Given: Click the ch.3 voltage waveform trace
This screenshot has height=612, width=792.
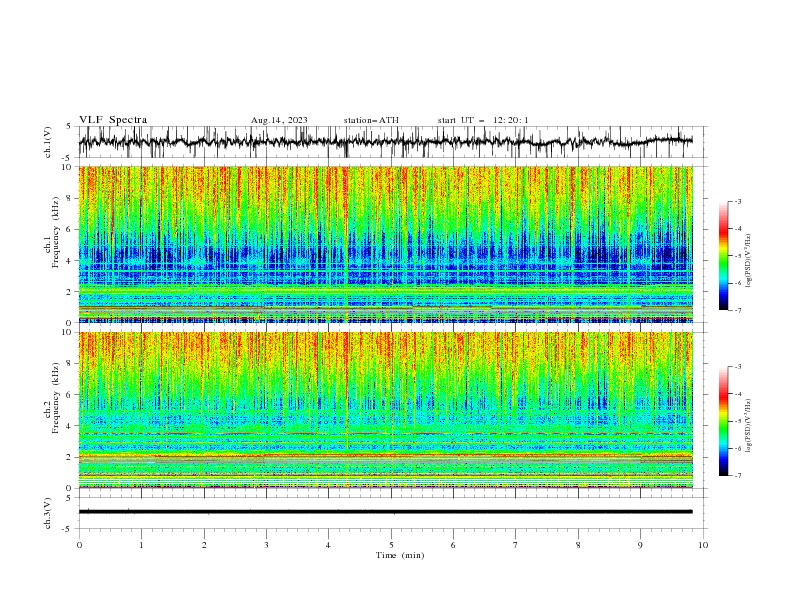Looking at the screenshot, I should click(385, 512).
